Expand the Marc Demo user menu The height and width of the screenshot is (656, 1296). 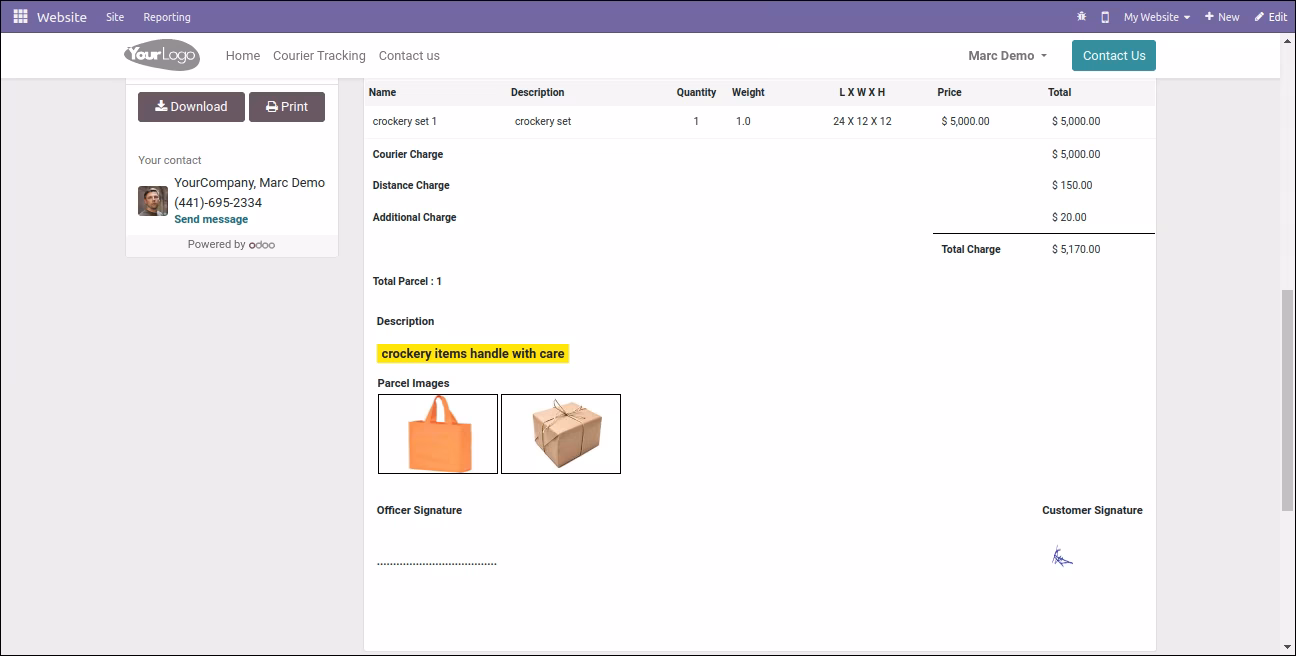[x=1008, y=56]
